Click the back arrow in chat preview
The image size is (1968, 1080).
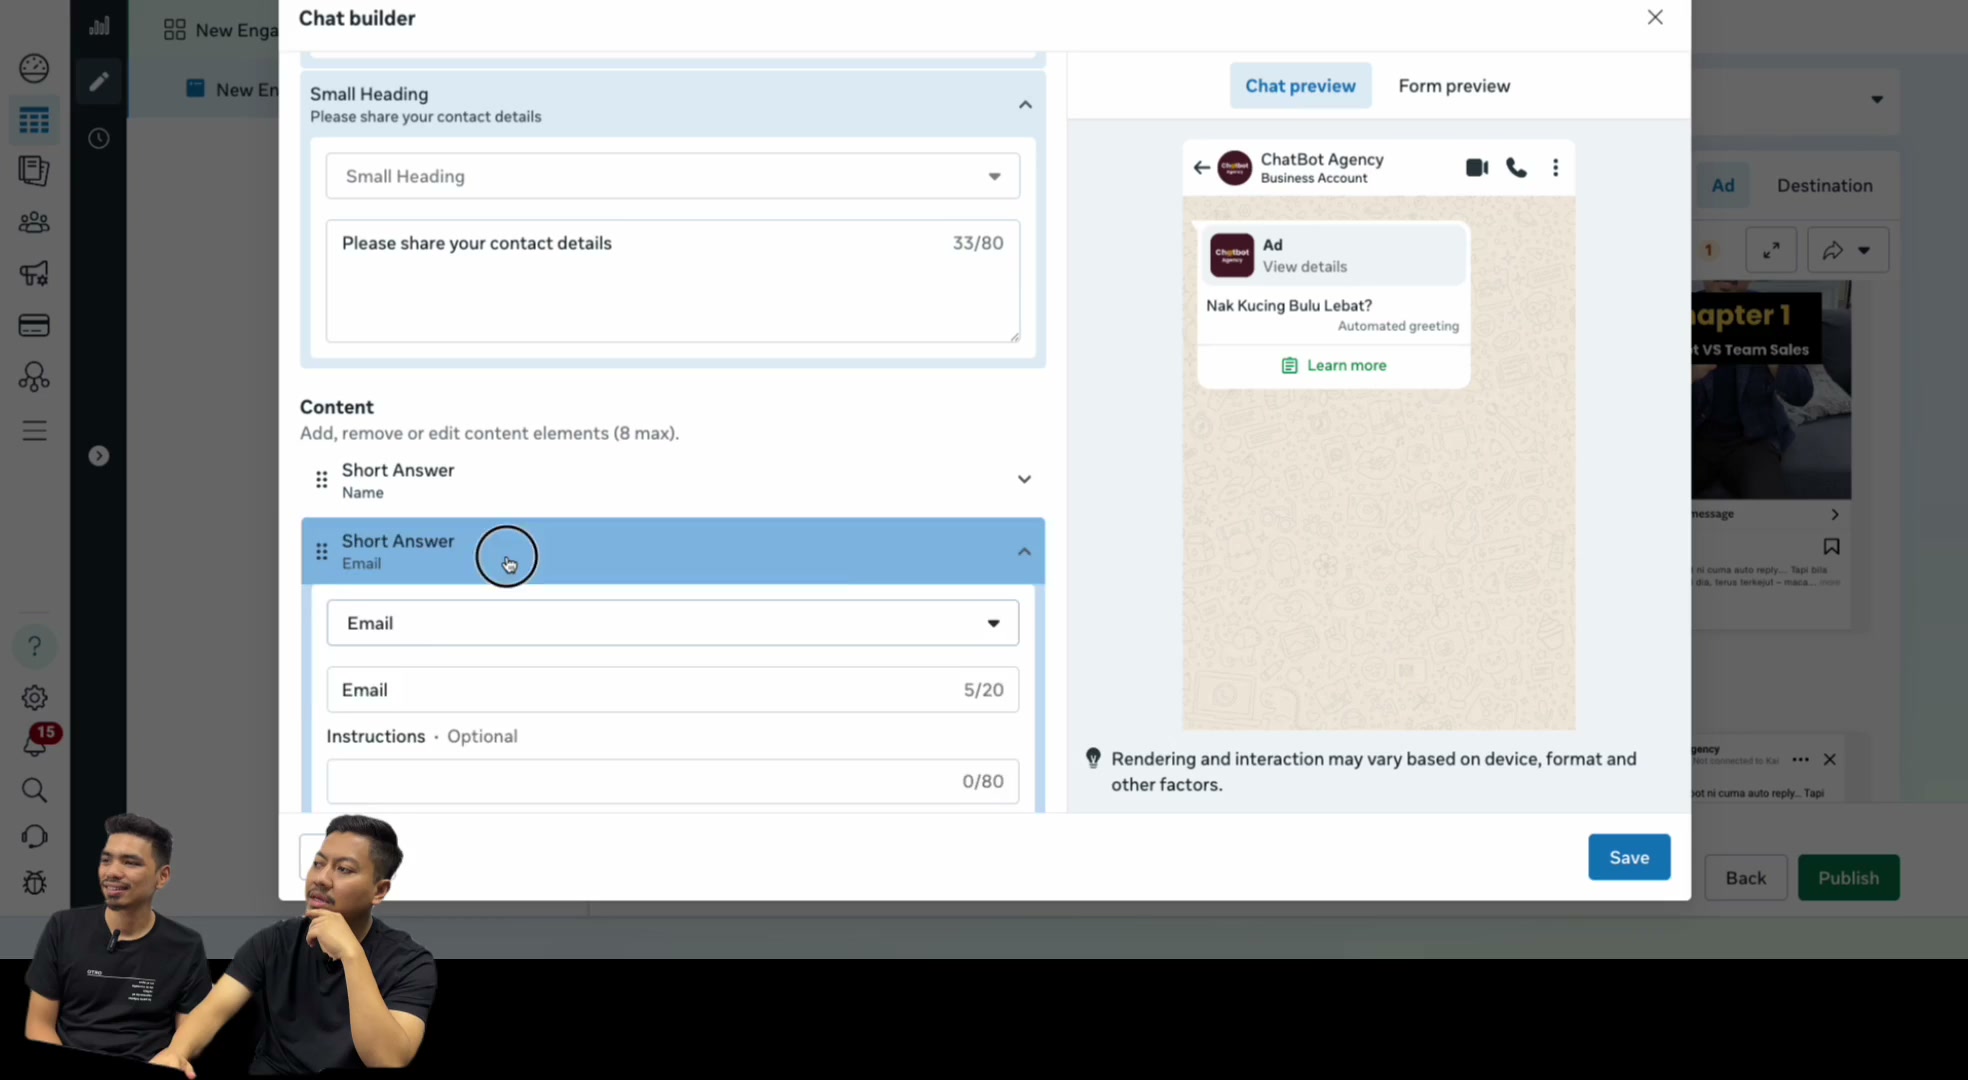coord(1201,167)
